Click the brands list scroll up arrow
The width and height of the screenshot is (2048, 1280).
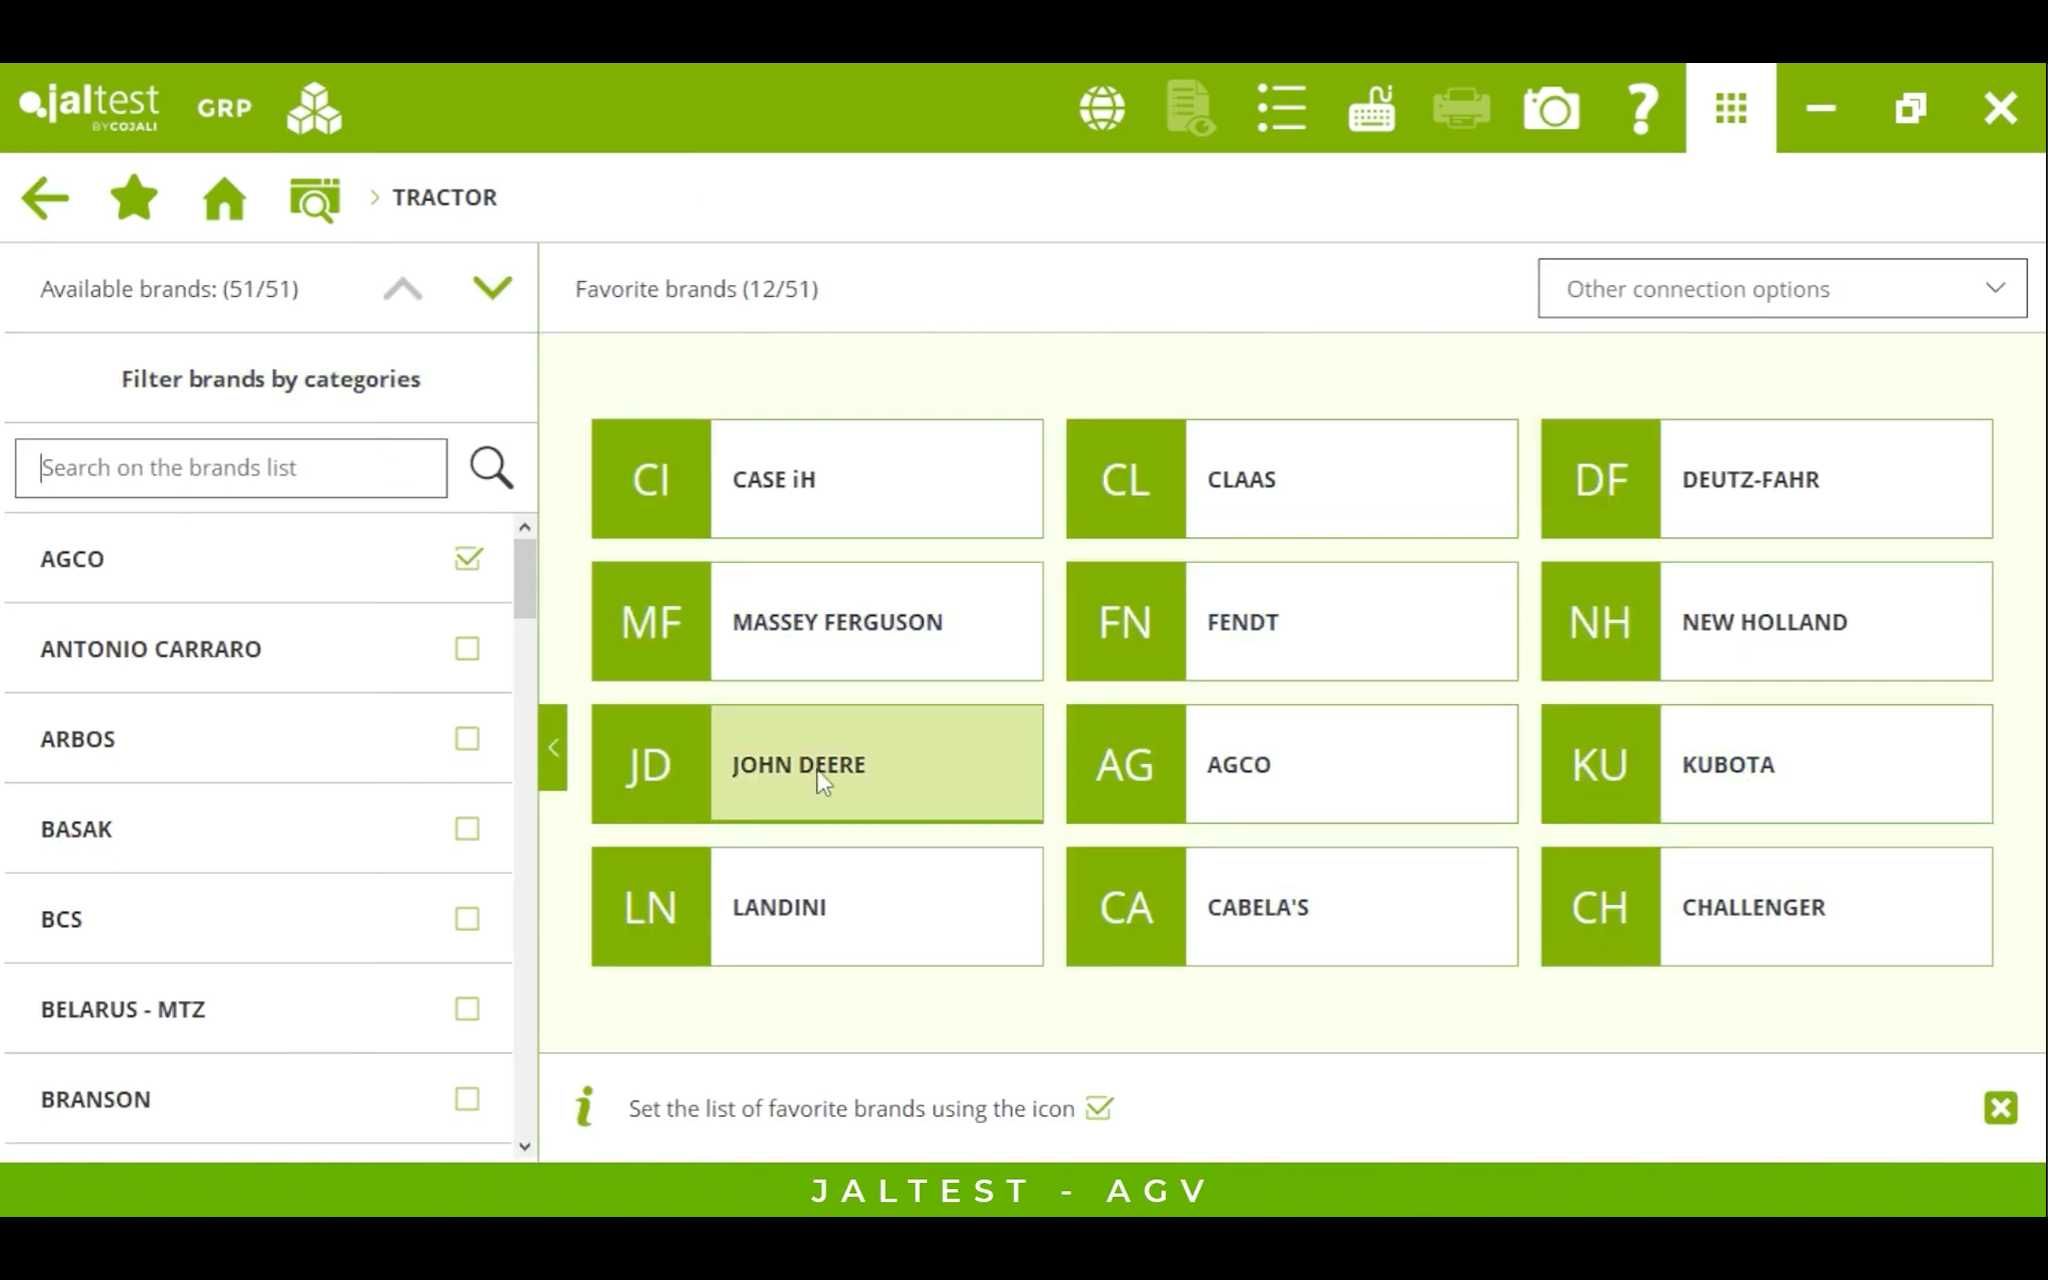click(x=525, y=527)
